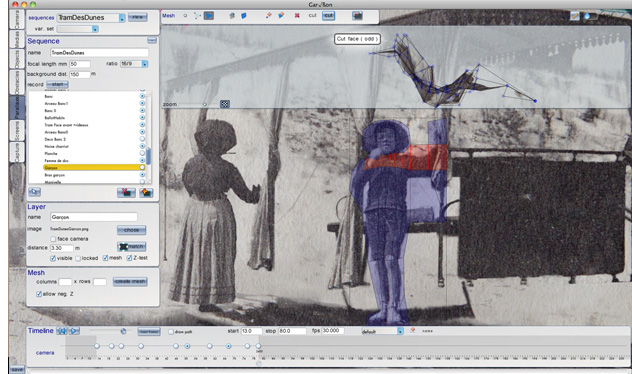Open the ratio 16/9 dropdown
This screenshot has height=374, width=632.
point(134,64)
